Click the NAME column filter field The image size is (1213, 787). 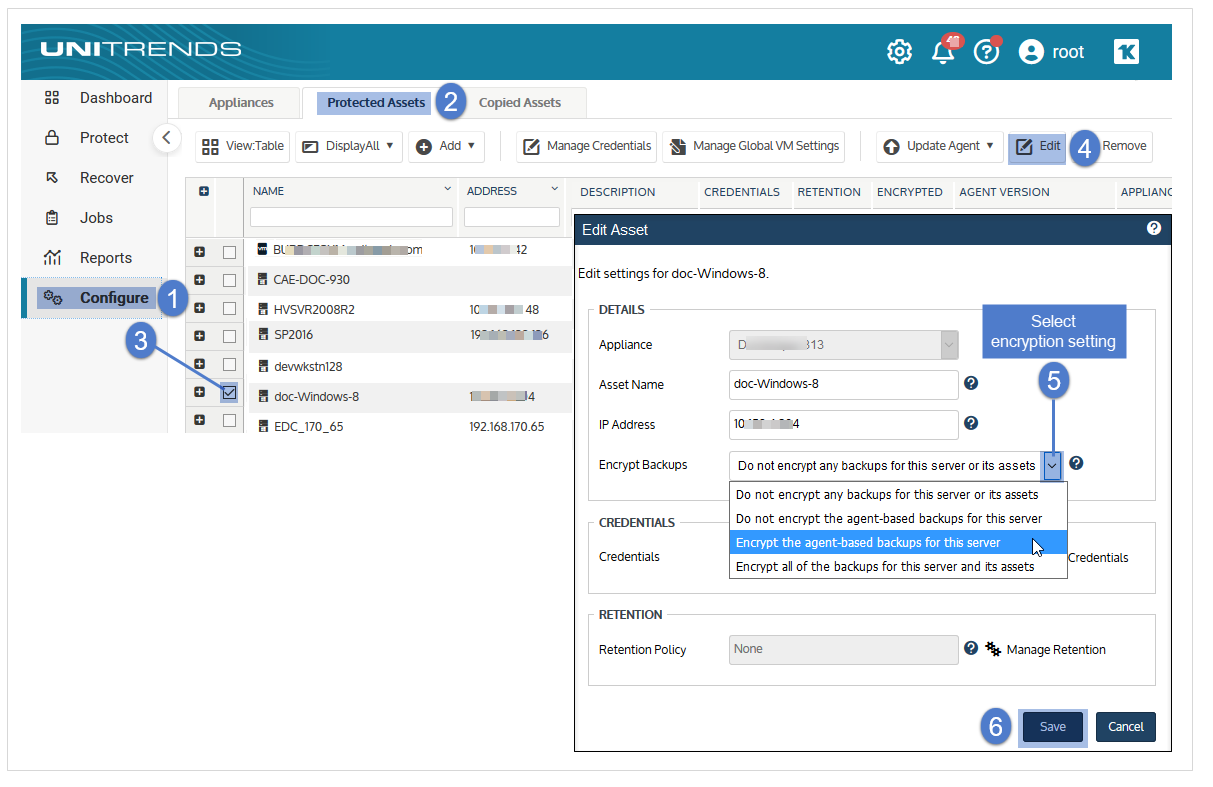coord(351,217)
